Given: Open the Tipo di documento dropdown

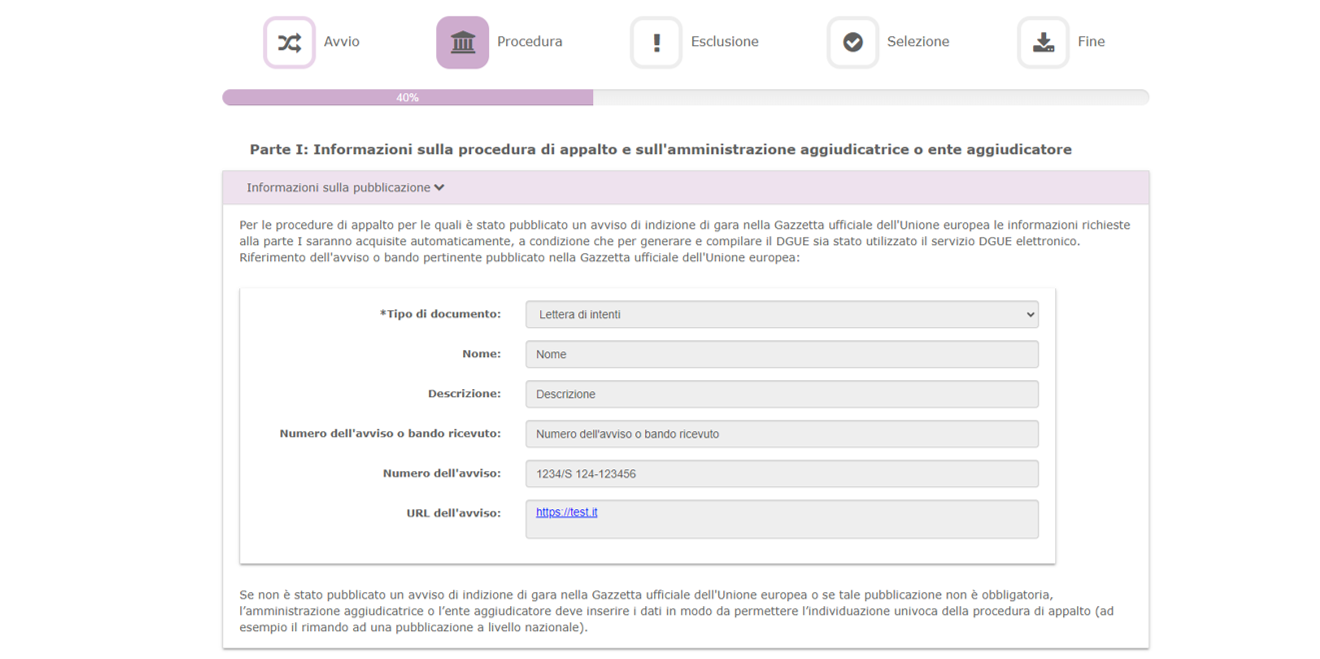Looking at the screenshot, I should [x=781, y=314].
